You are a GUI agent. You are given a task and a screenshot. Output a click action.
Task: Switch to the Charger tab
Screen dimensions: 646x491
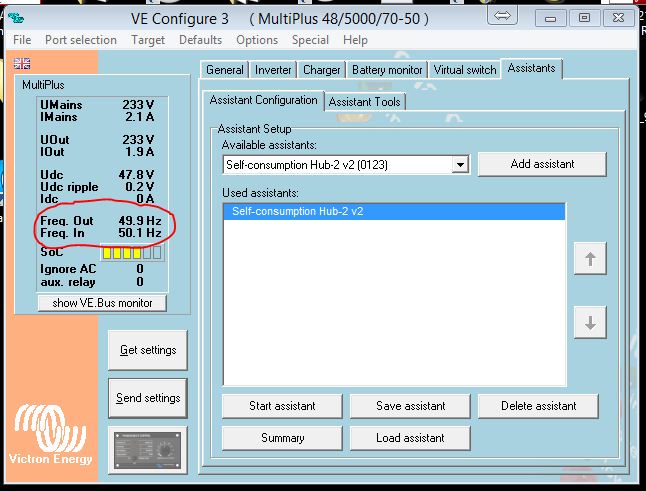click(321, 70)
